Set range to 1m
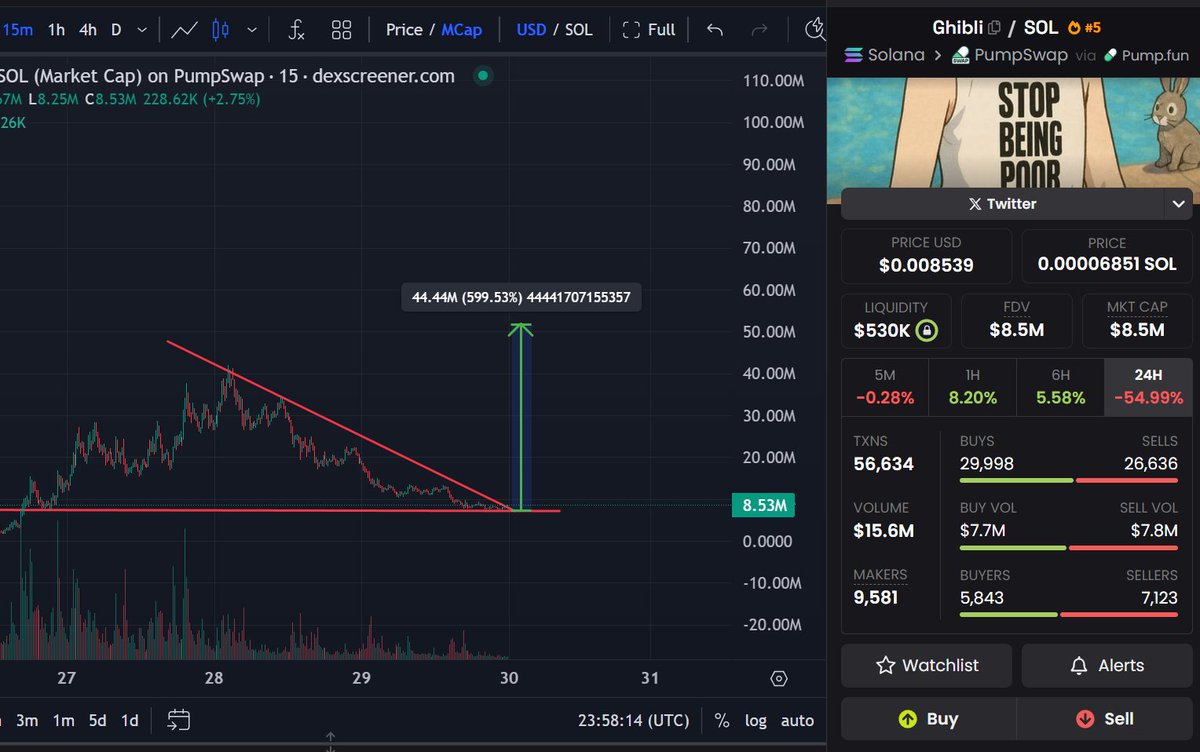Image resolution: width=1200 pixels, height=752 pixels. pyautogui.click(x=63, y=720)
